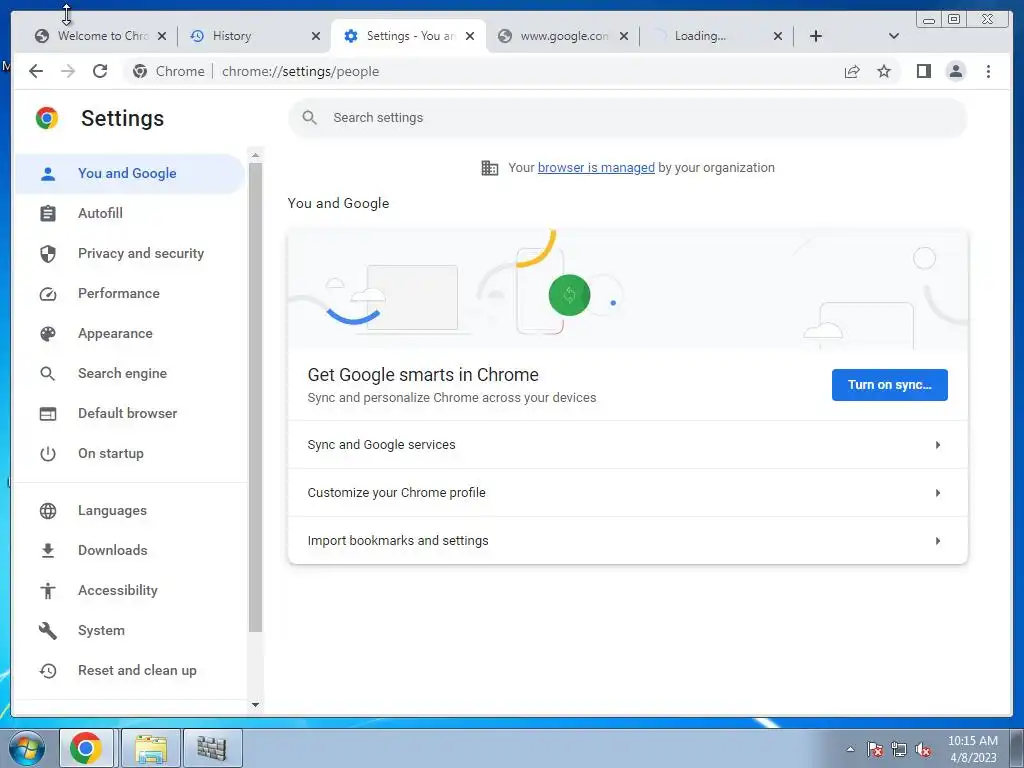Close the Welcome to Chrome tab
This screenshot has height=768, width=1024.
pos(162,36)
